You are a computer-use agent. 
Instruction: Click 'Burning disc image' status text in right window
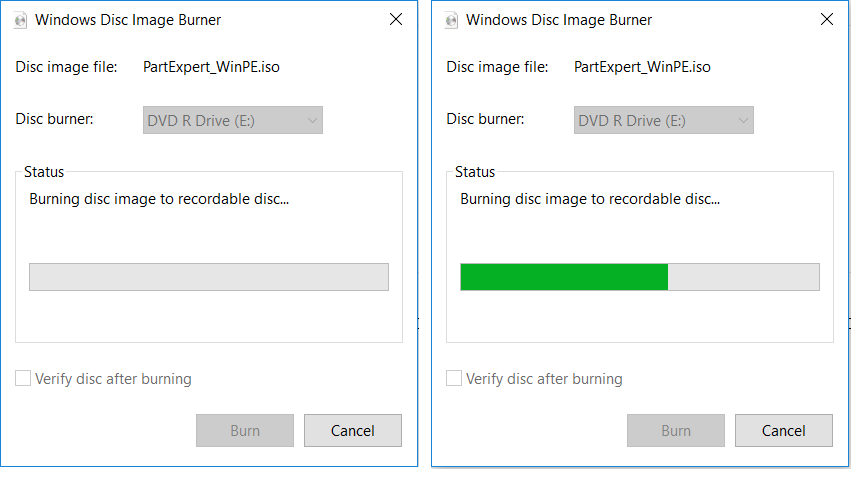[x=590, y=199]
